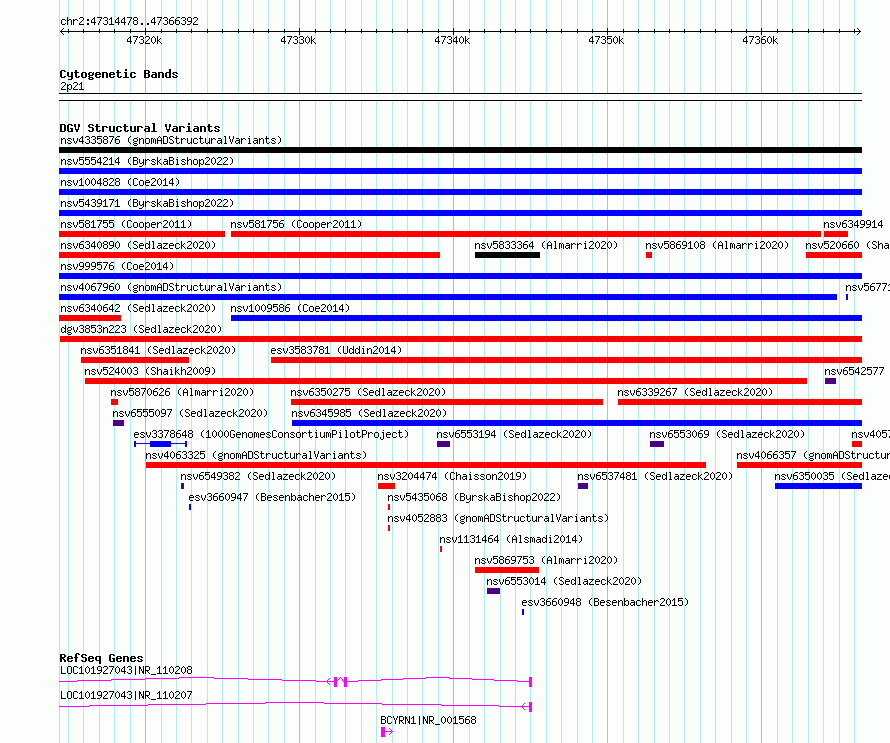
Task: Click the nsv6351841 Sedlazeck2020 label
Action: [158, 350]
